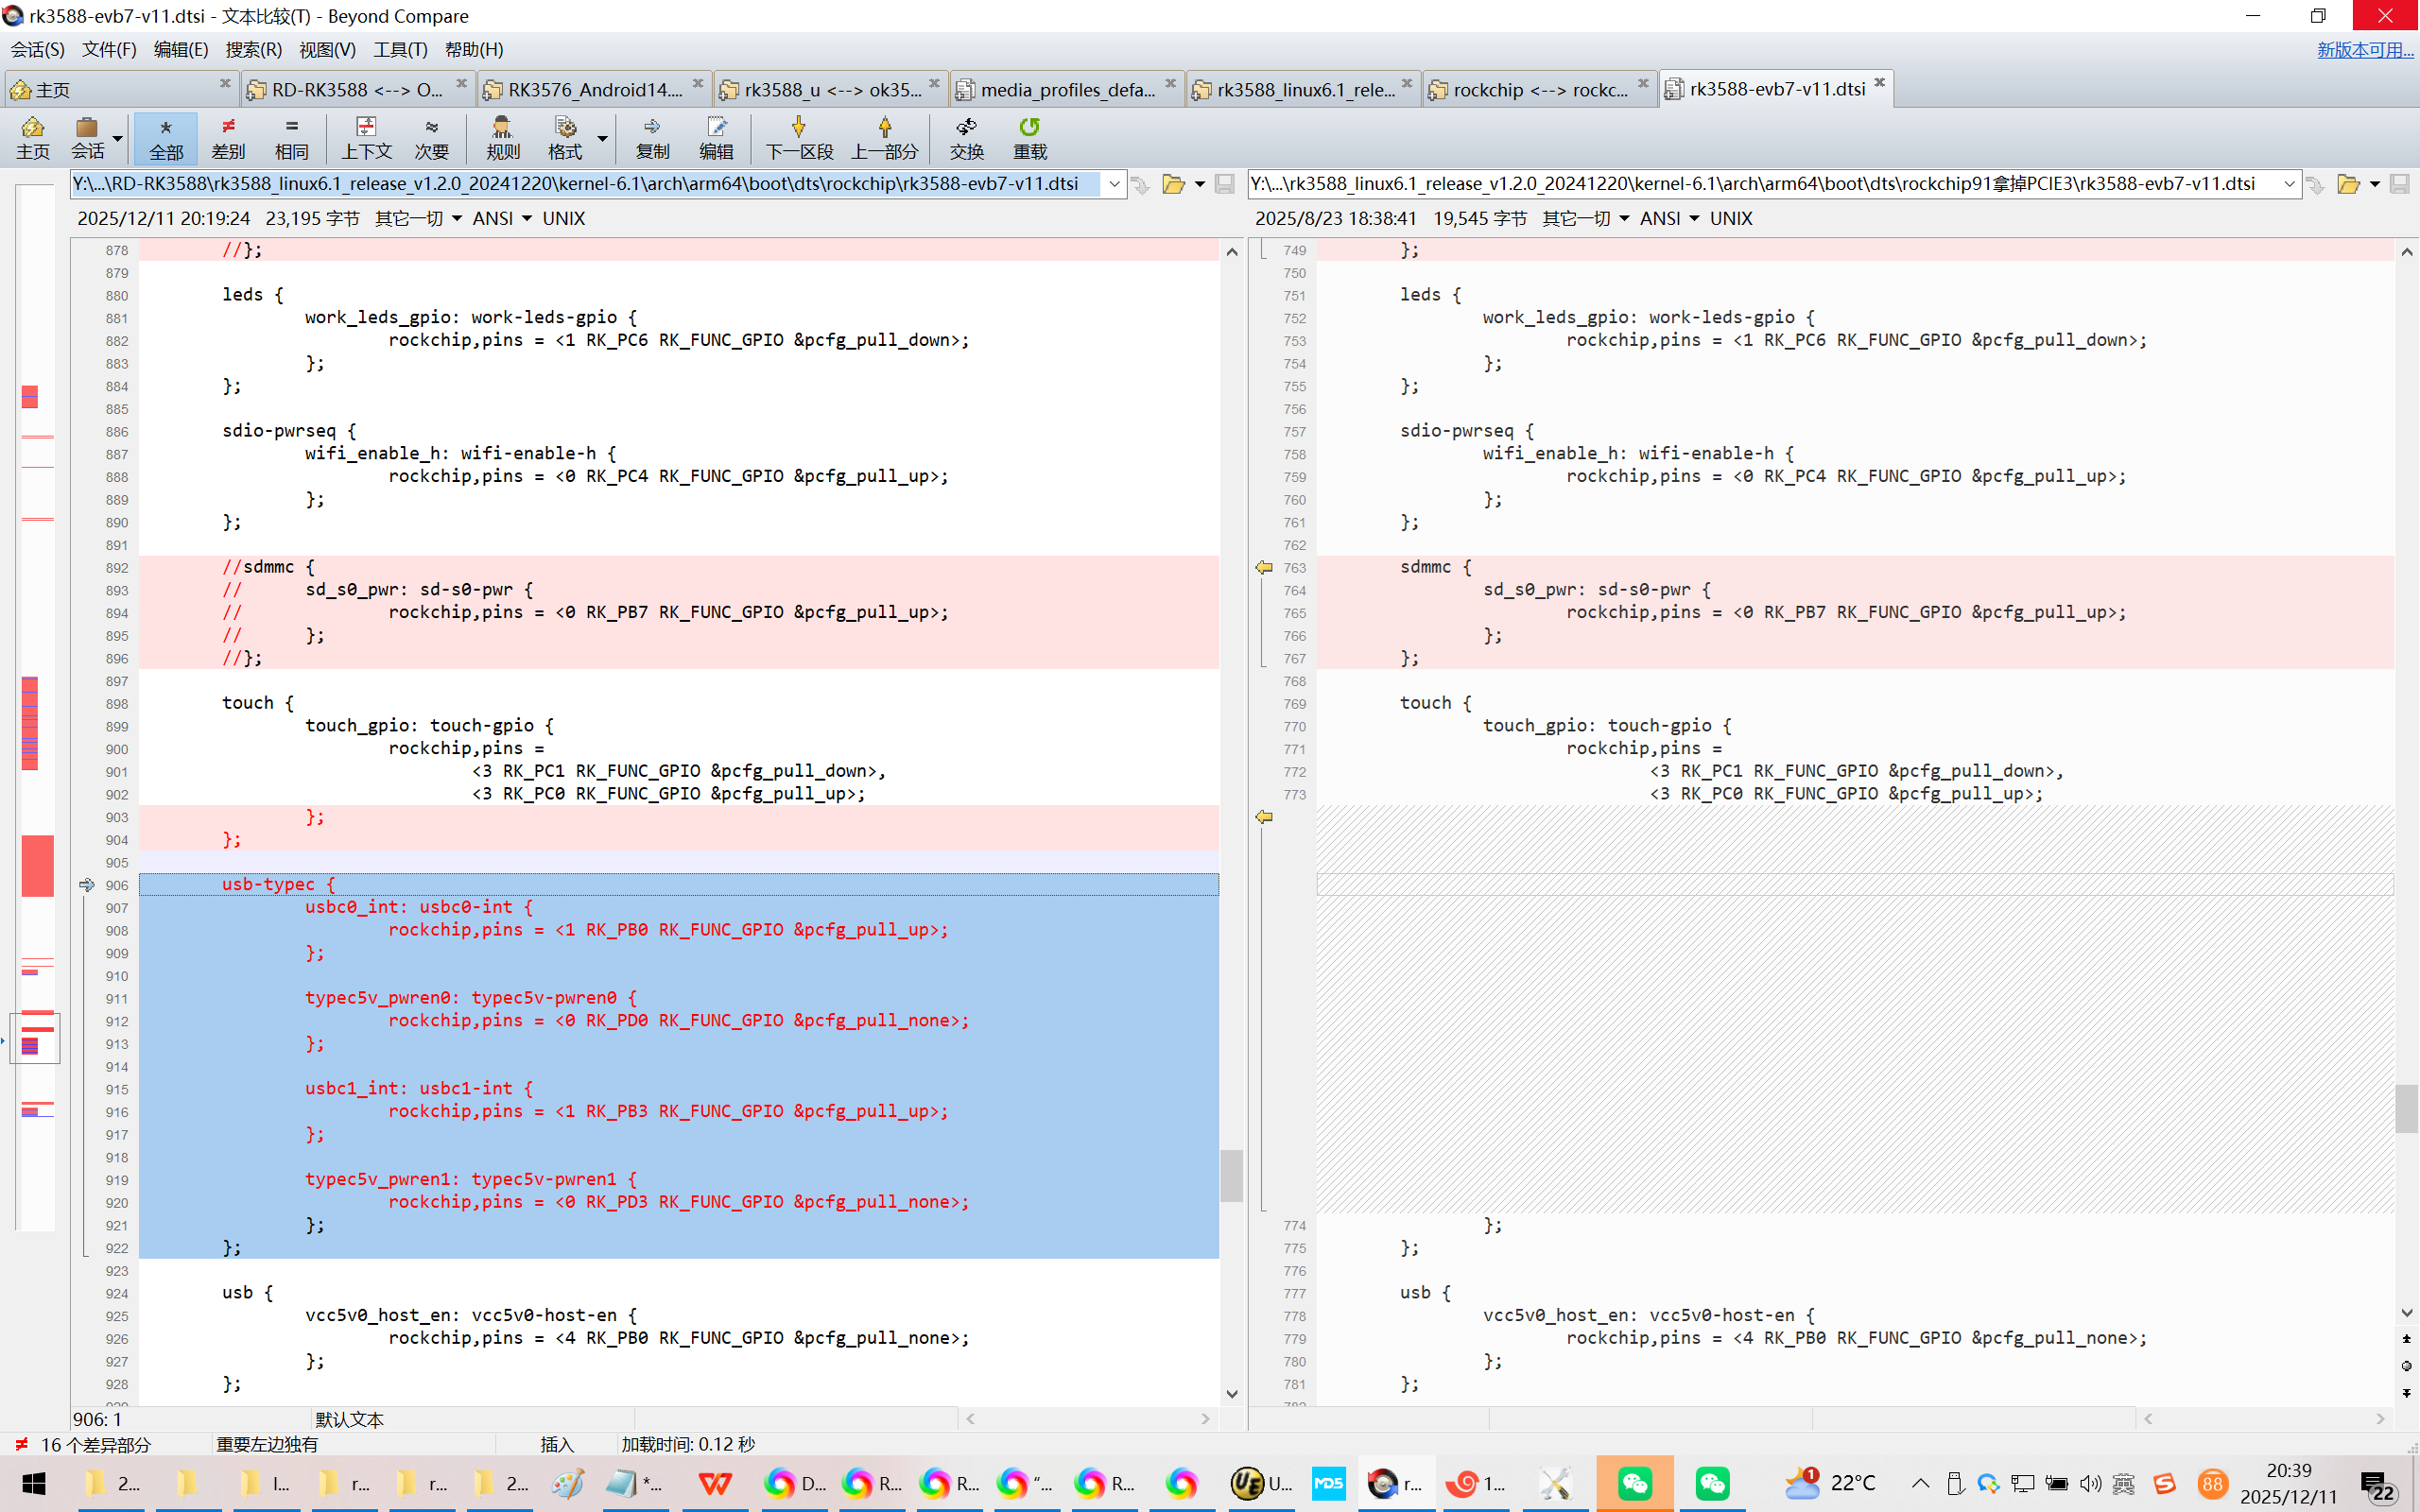Click the Reload (重载) toolbar icon
Viewport: 2420px width, 1512px height.
tap(1029, 137)
